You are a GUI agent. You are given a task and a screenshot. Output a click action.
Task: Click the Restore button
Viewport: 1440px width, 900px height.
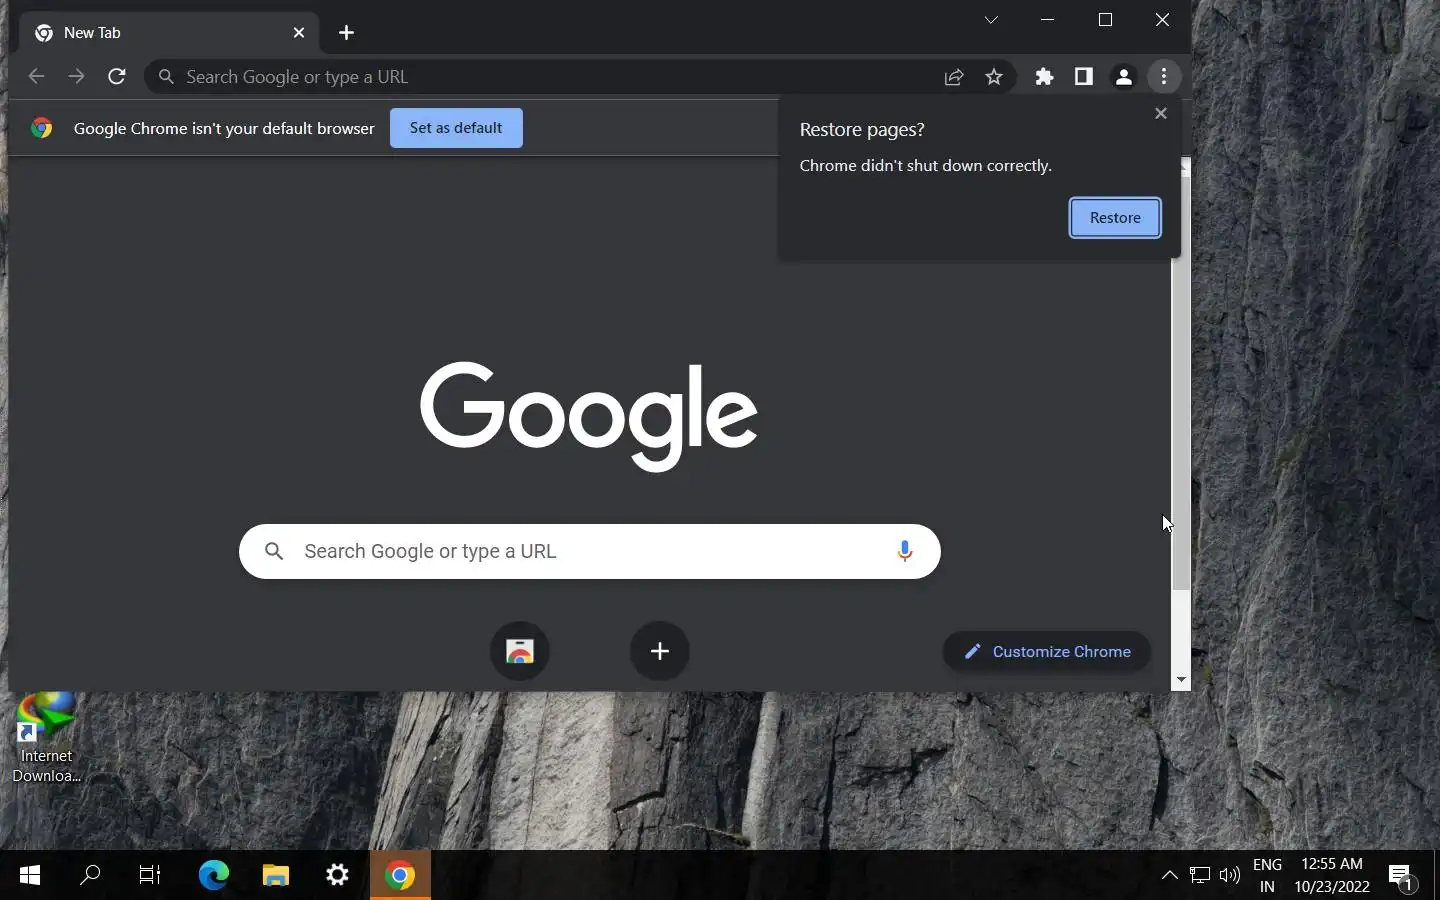(1115, 218)
